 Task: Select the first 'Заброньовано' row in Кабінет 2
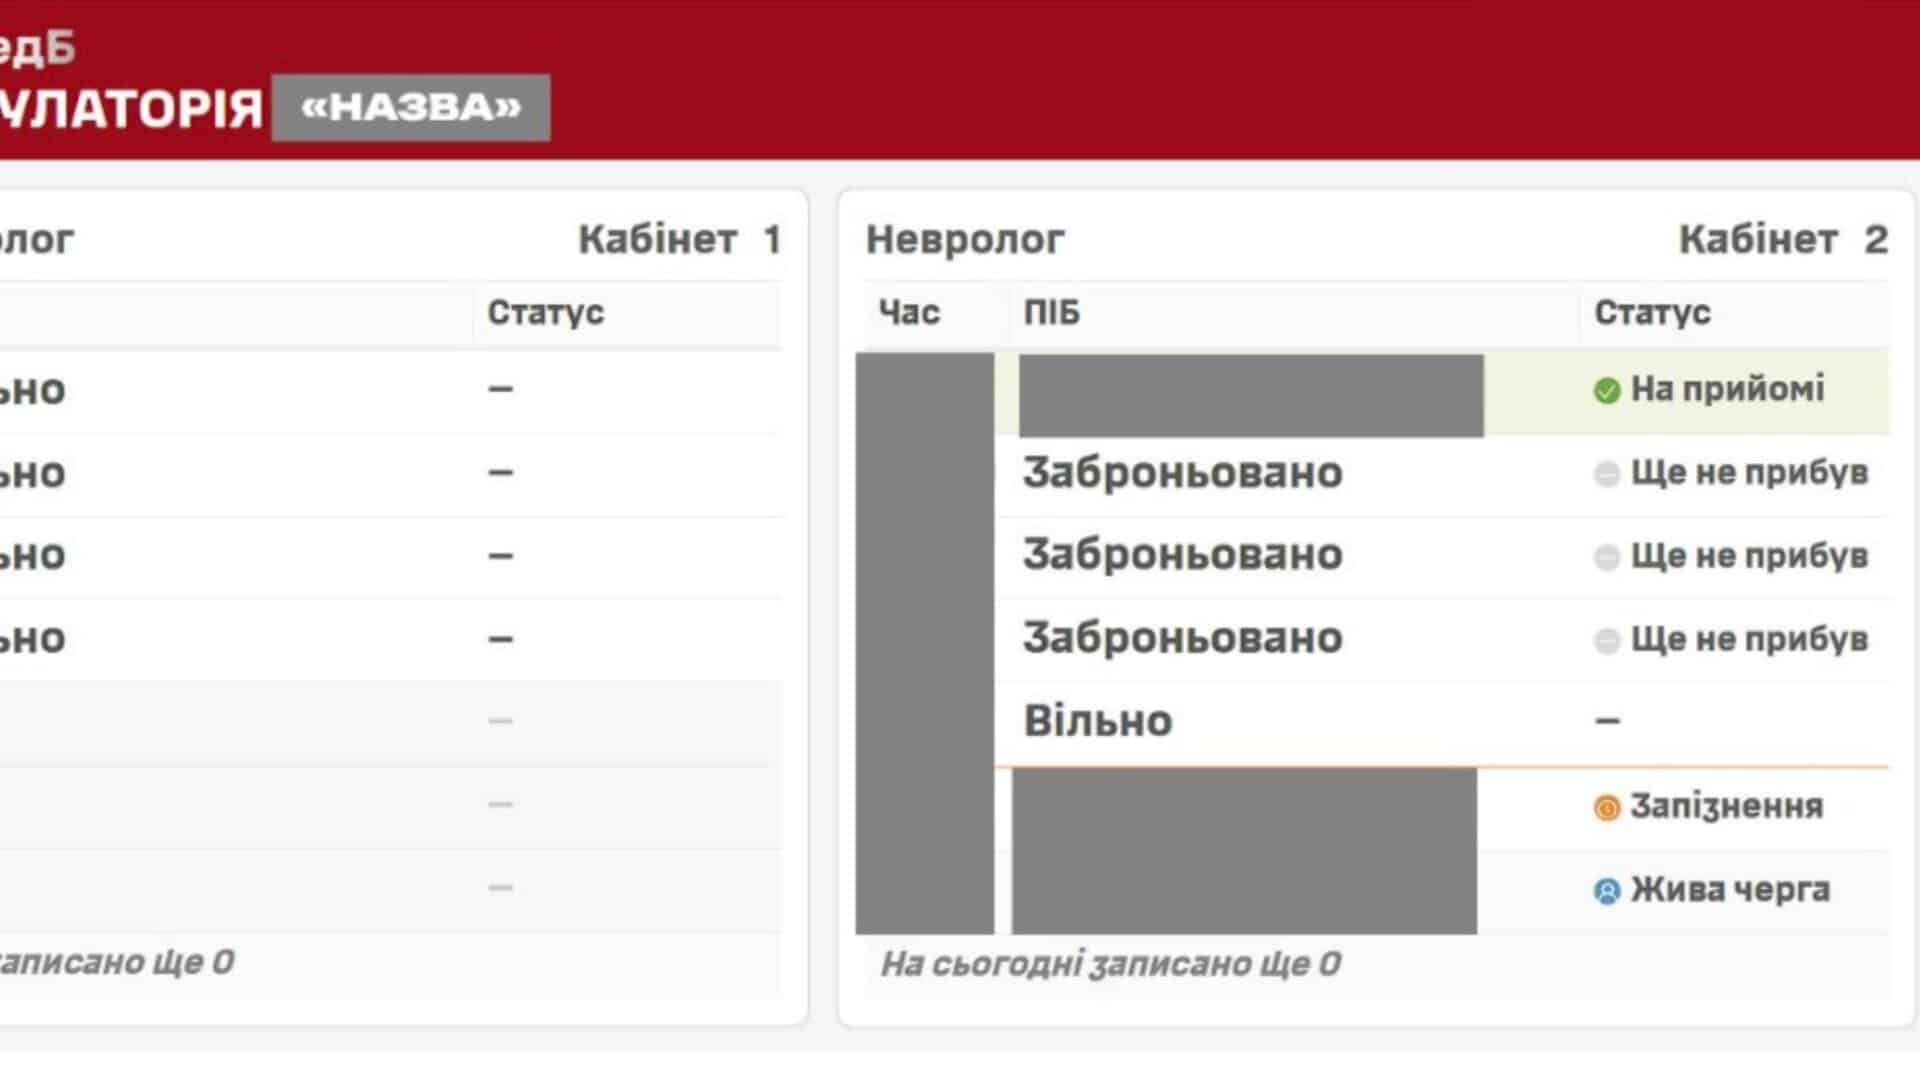coord(1182,473)
